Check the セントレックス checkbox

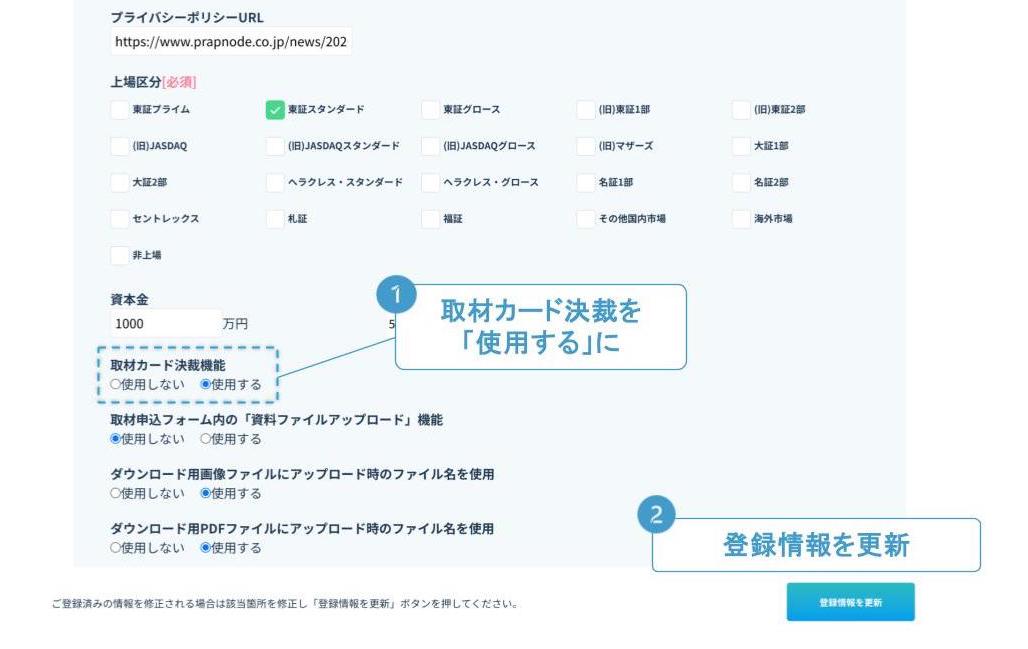[x=120, y=219]
